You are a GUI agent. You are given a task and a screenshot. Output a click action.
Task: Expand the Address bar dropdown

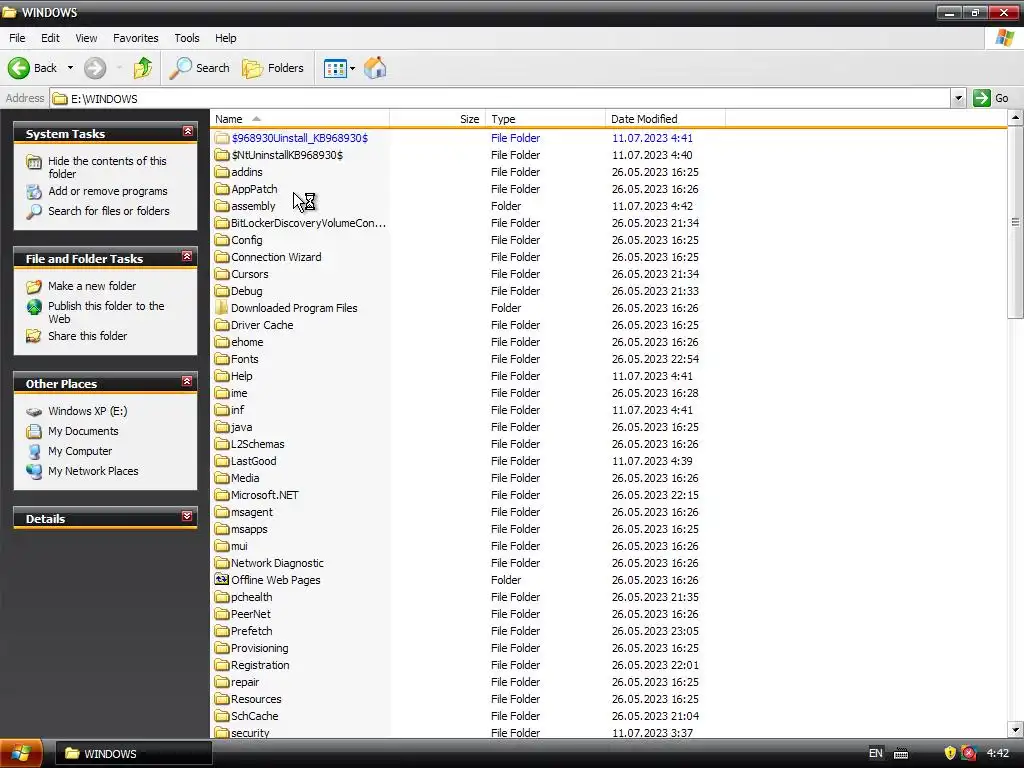coord(958,99)
